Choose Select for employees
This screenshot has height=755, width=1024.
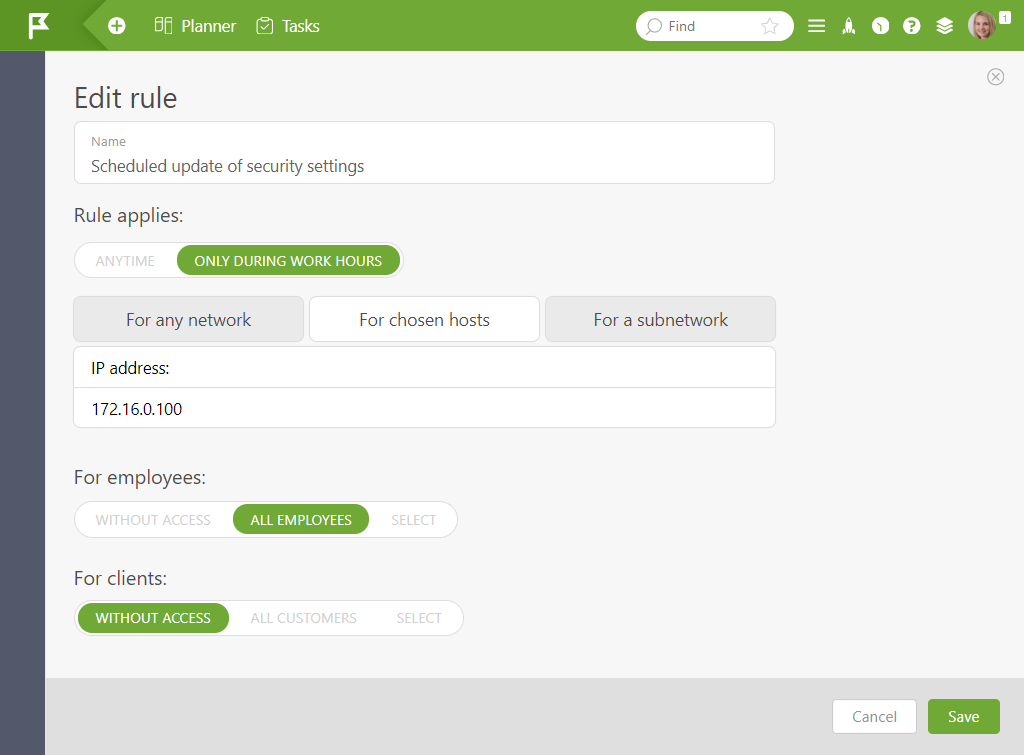(413, 520)
